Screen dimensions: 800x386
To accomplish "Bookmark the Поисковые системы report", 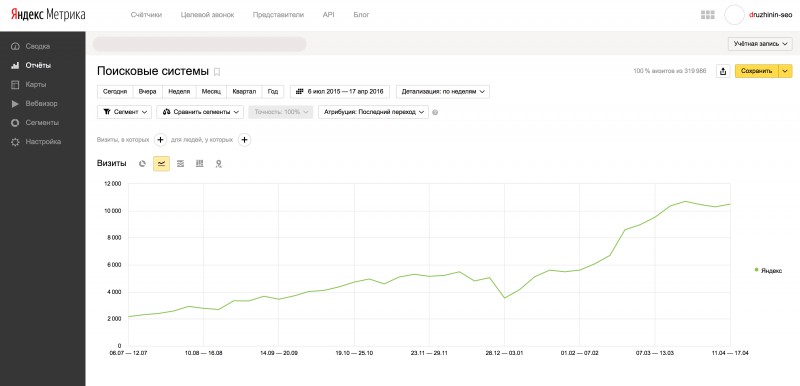I will [217, 72].
